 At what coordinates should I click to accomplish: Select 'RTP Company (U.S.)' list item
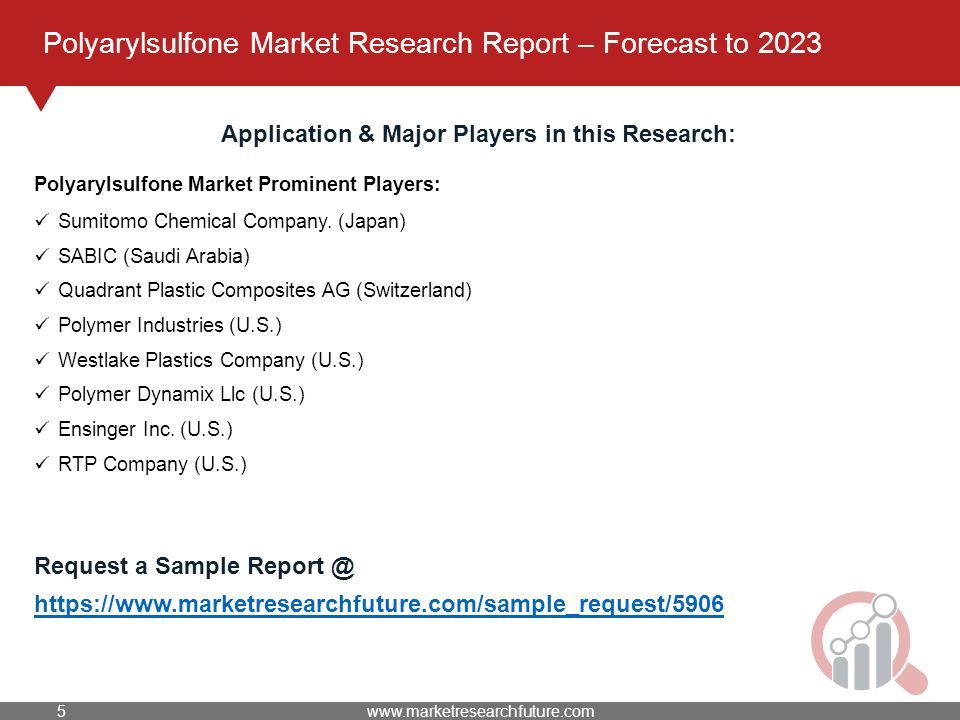152,464
